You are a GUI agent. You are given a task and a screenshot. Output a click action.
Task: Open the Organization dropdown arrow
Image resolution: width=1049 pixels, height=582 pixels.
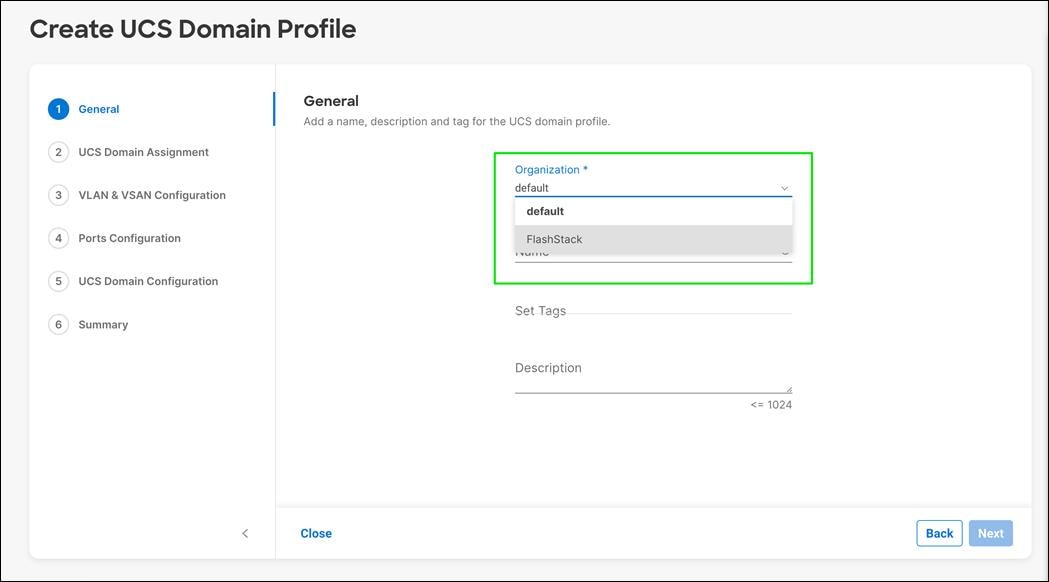pyautogui.click(x=784, y=187)
